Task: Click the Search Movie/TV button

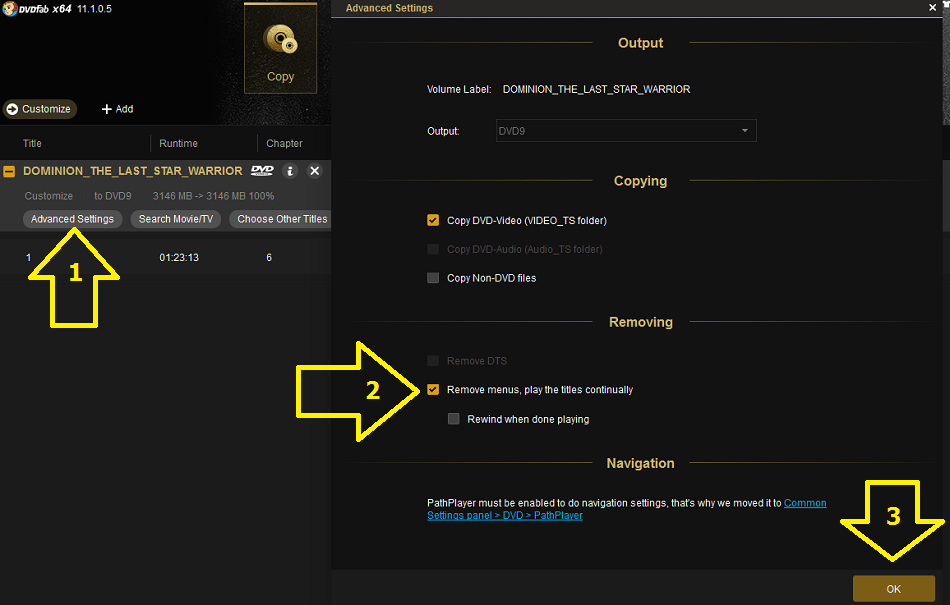Action: tap(176, 219)
